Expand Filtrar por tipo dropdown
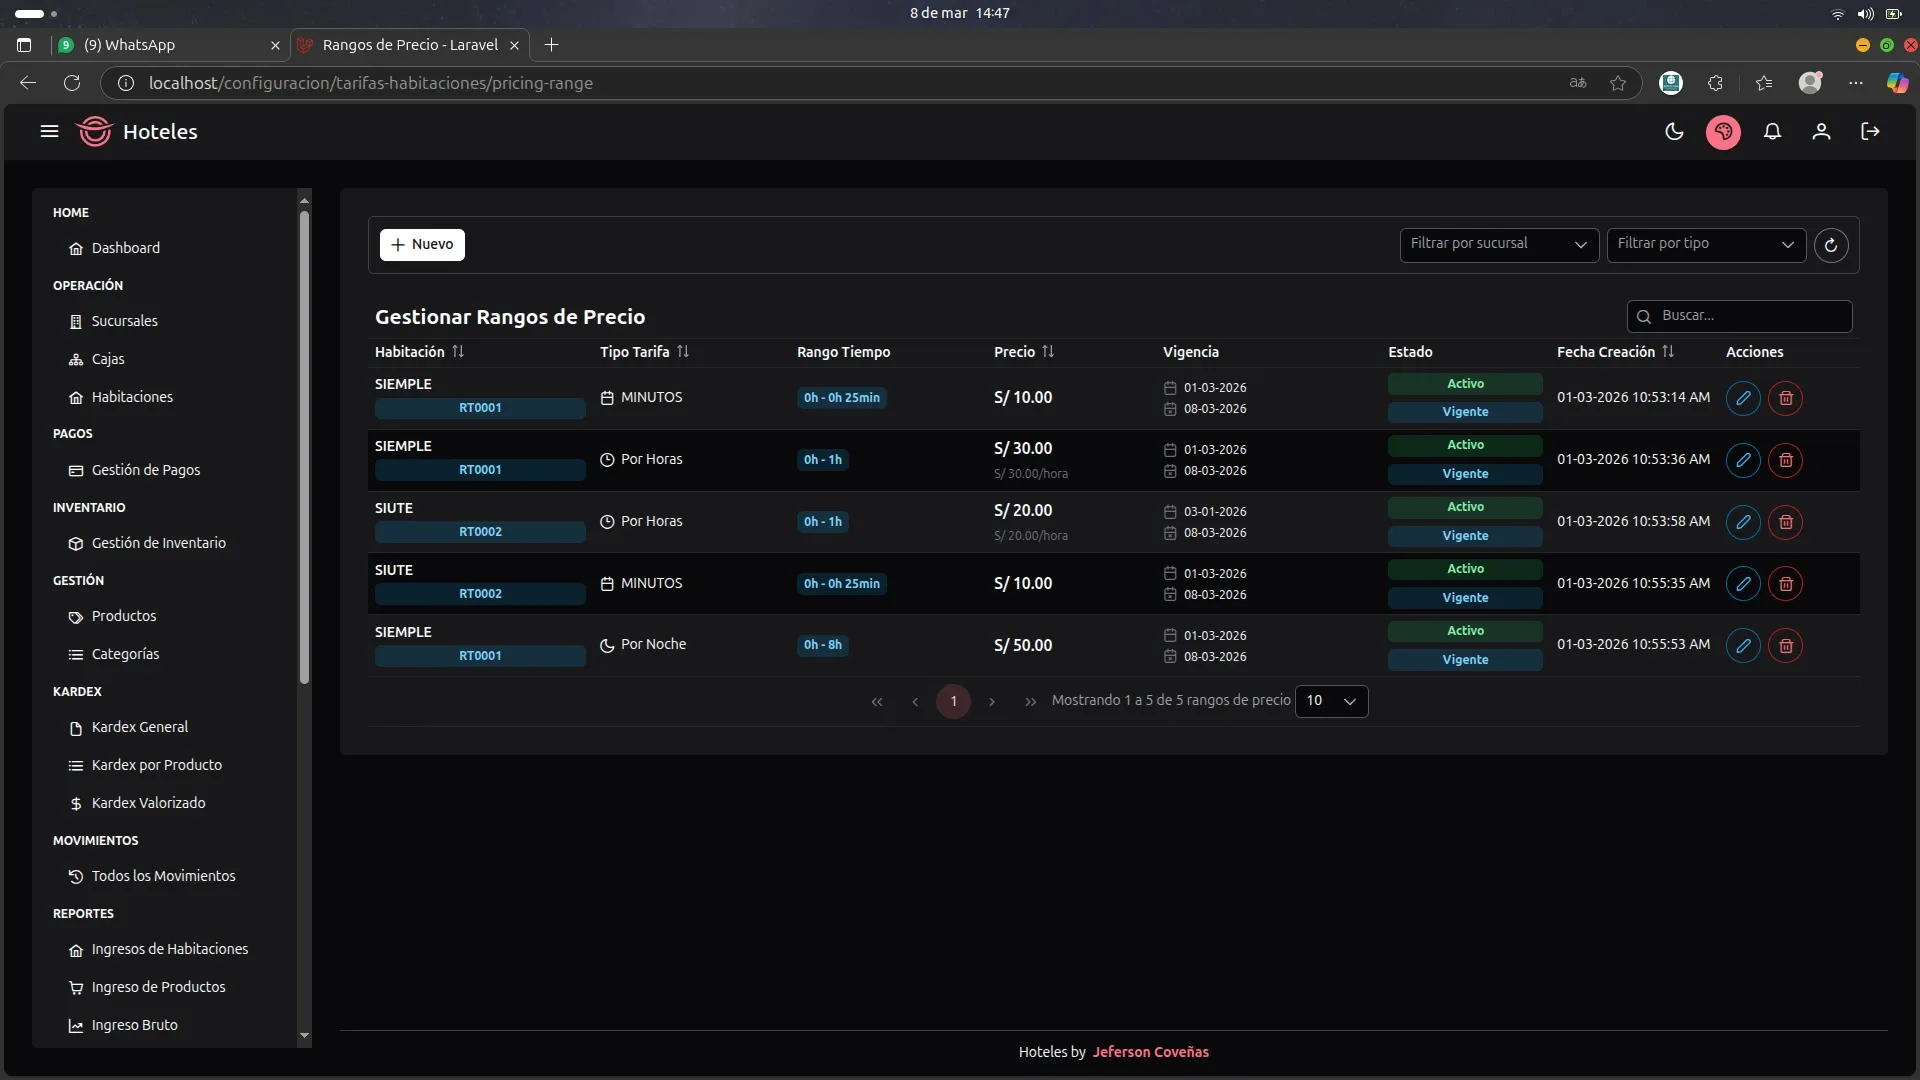This screenshot has width=1920, height=1080. 1705,244
